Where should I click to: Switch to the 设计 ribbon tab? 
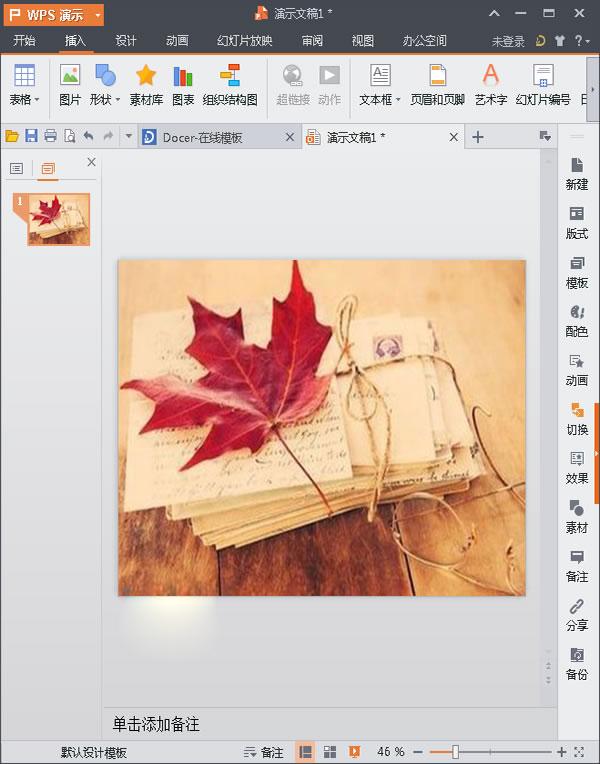point(126,40)
